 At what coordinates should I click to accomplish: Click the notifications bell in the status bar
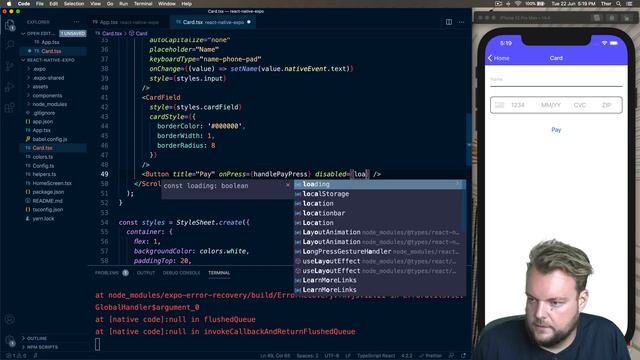click(x=464, y=356)
